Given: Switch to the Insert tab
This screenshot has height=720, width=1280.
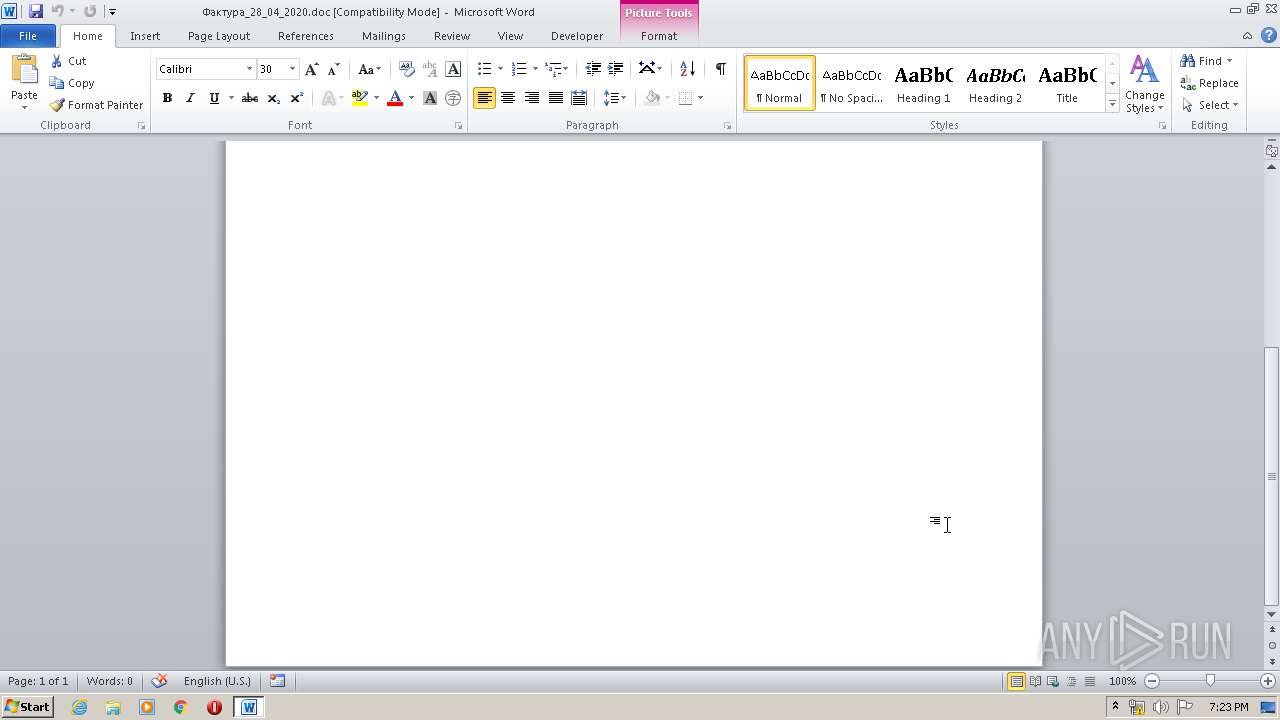Looking at the screenshot, I should [x=145, y=35].
